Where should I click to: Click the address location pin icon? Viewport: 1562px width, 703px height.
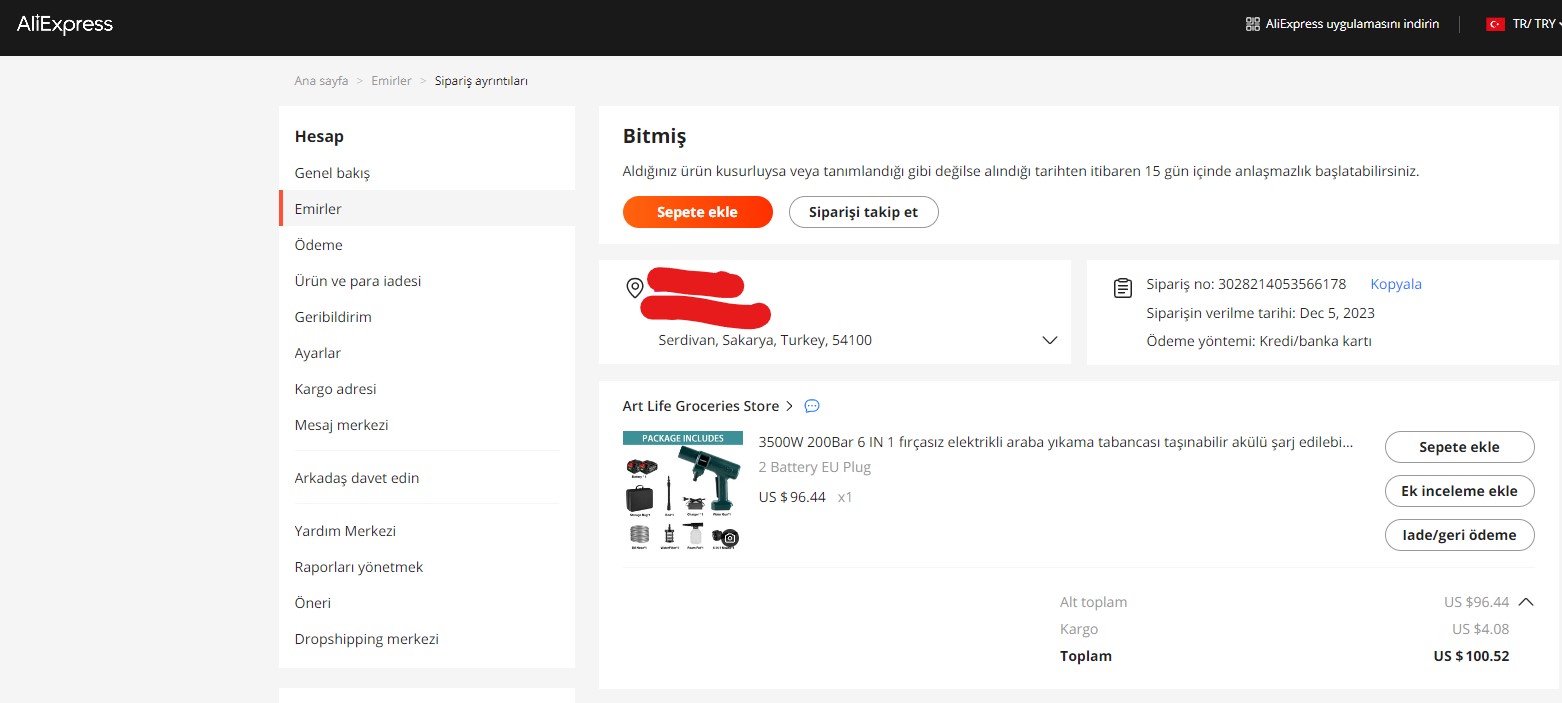(634, 289)
